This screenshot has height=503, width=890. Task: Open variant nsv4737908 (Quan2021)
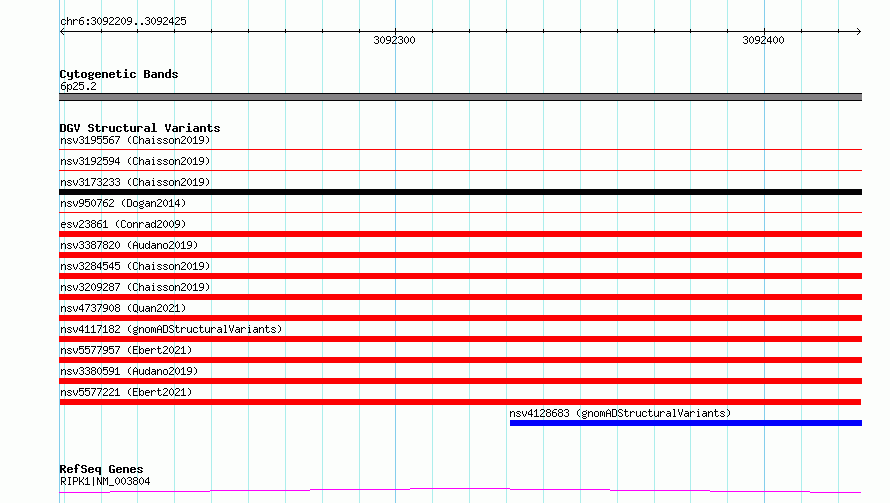(123, 308)
